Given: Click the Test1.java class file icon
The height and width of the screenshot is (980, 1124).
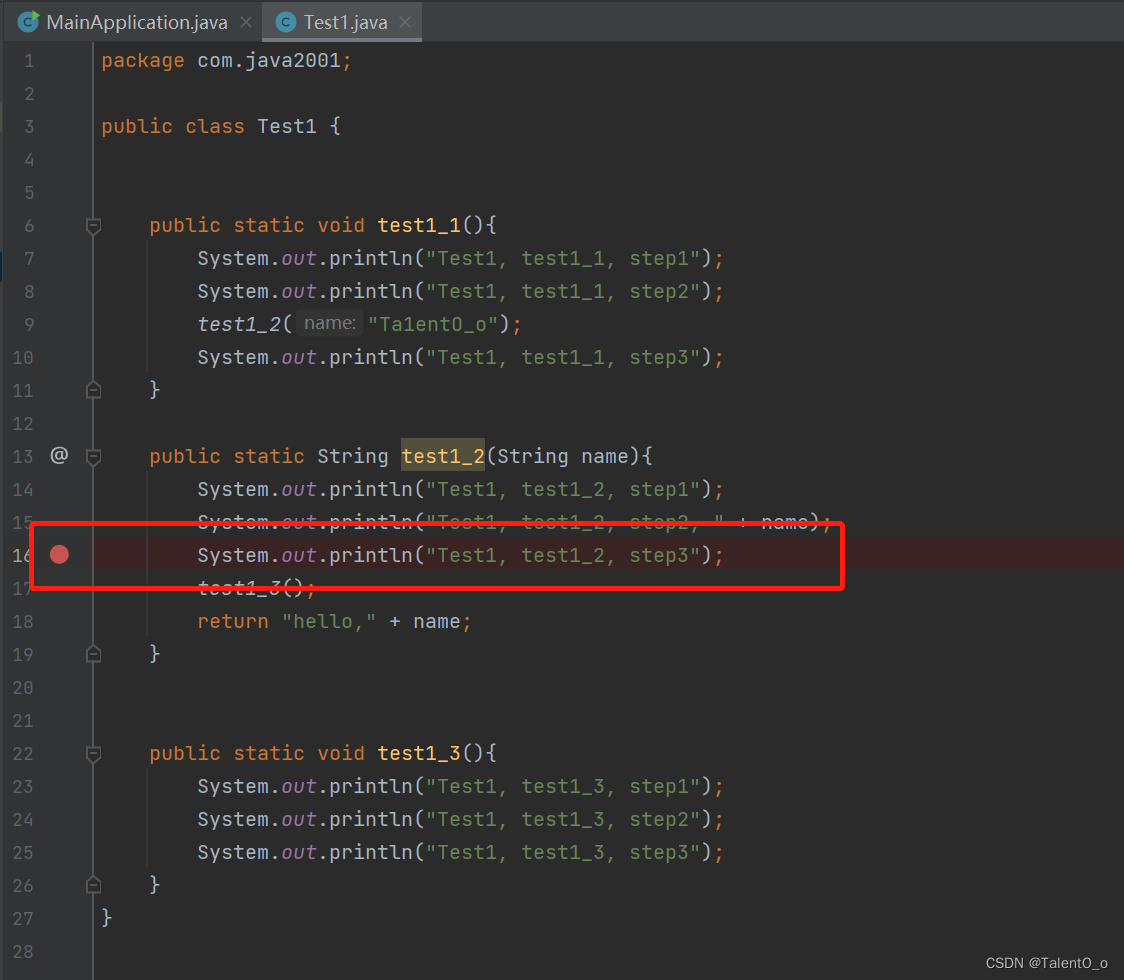Looking at the screenshot, I should point(285,22).
